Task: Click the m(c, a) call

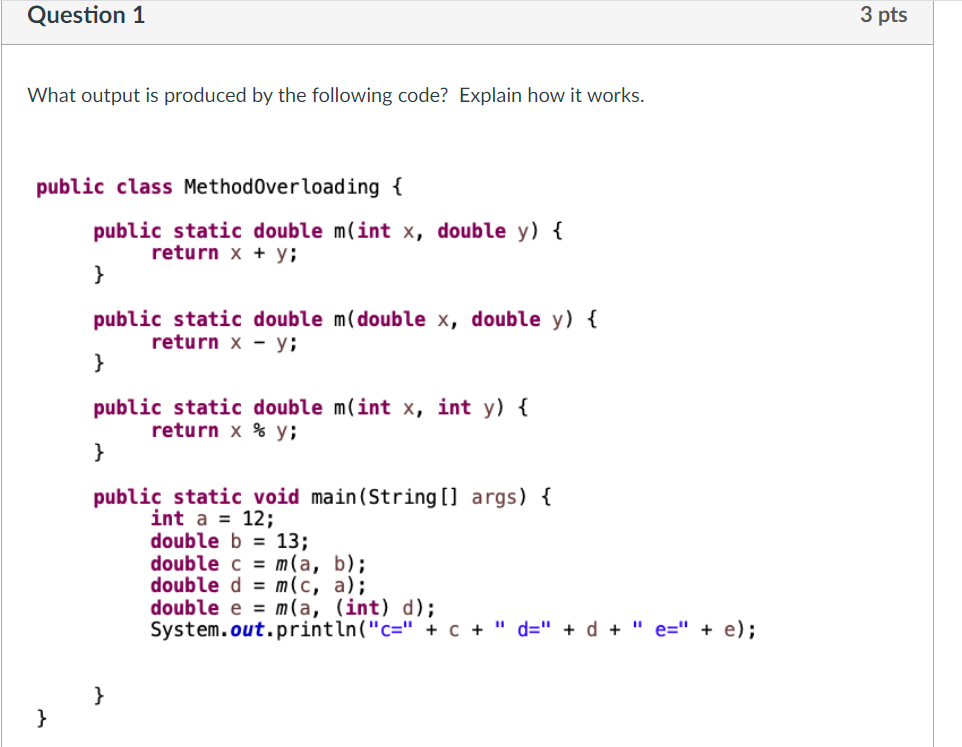Action: 318,585
